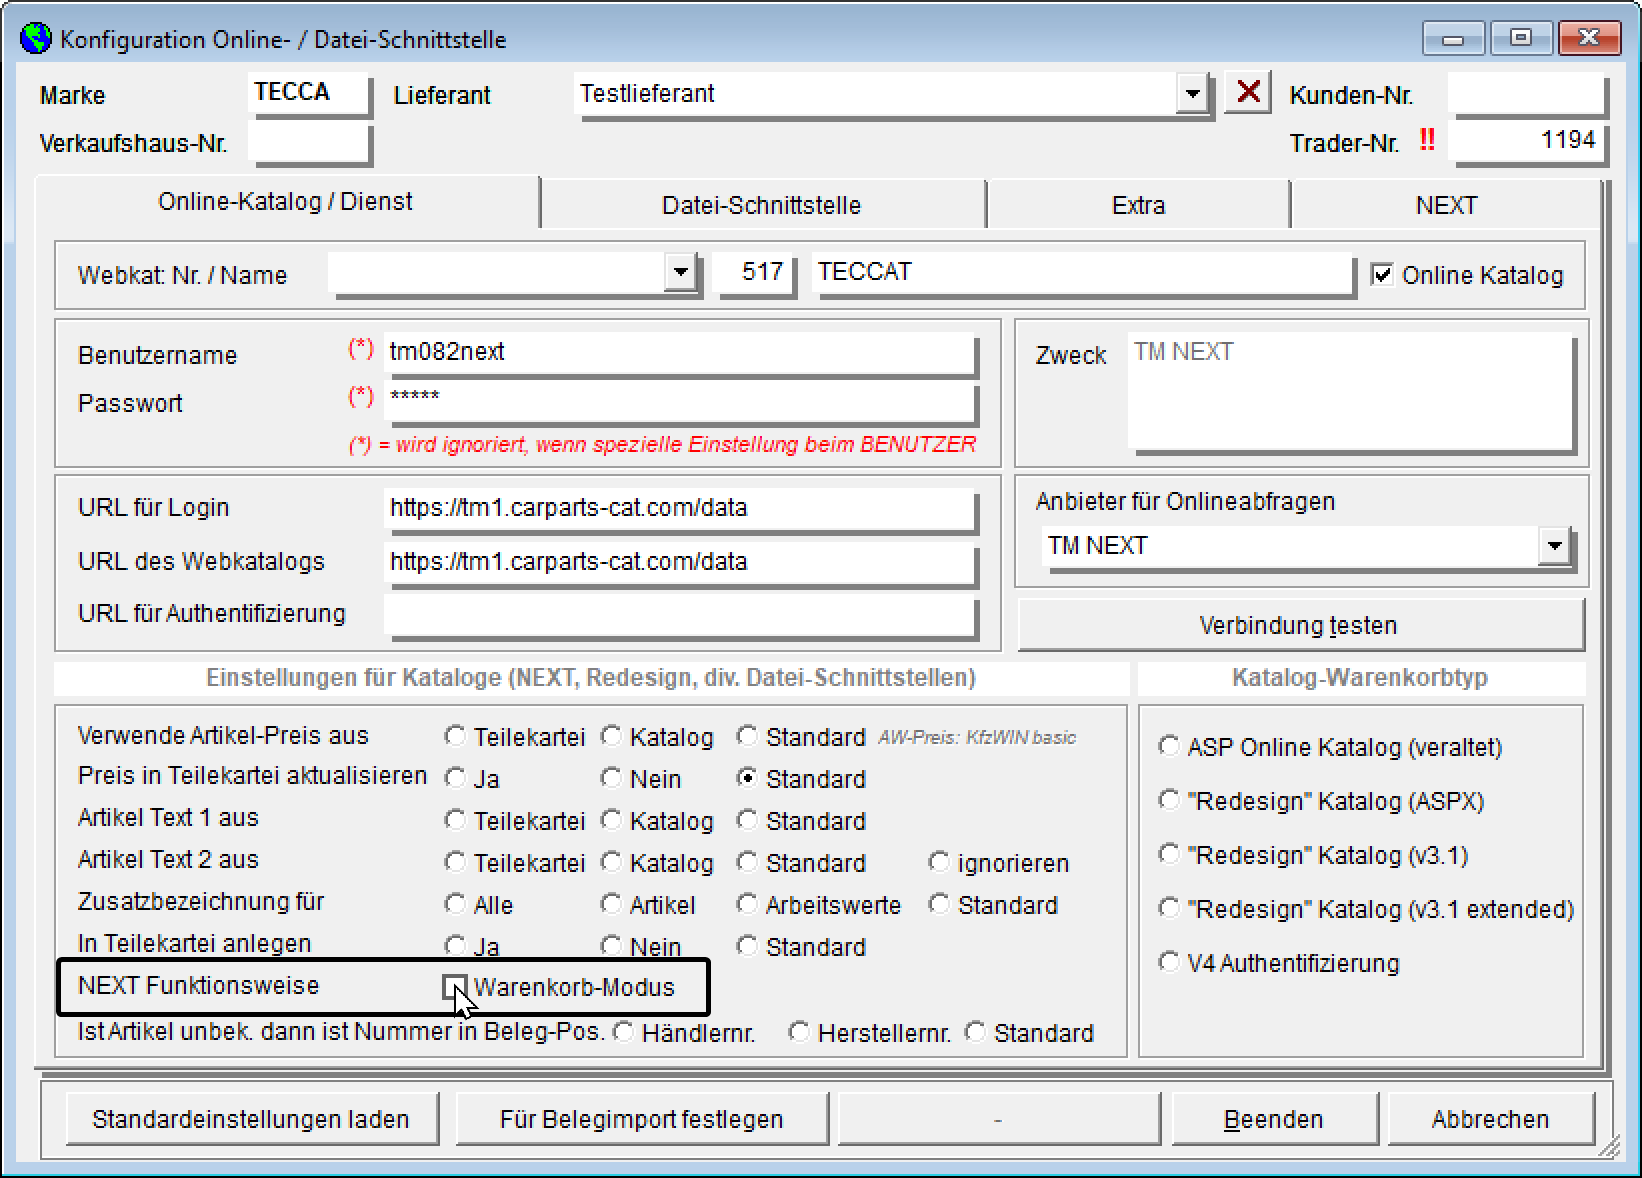Click the Benutzername input field
Viewport: 1642px width, 1178px height.
point(678,352)
